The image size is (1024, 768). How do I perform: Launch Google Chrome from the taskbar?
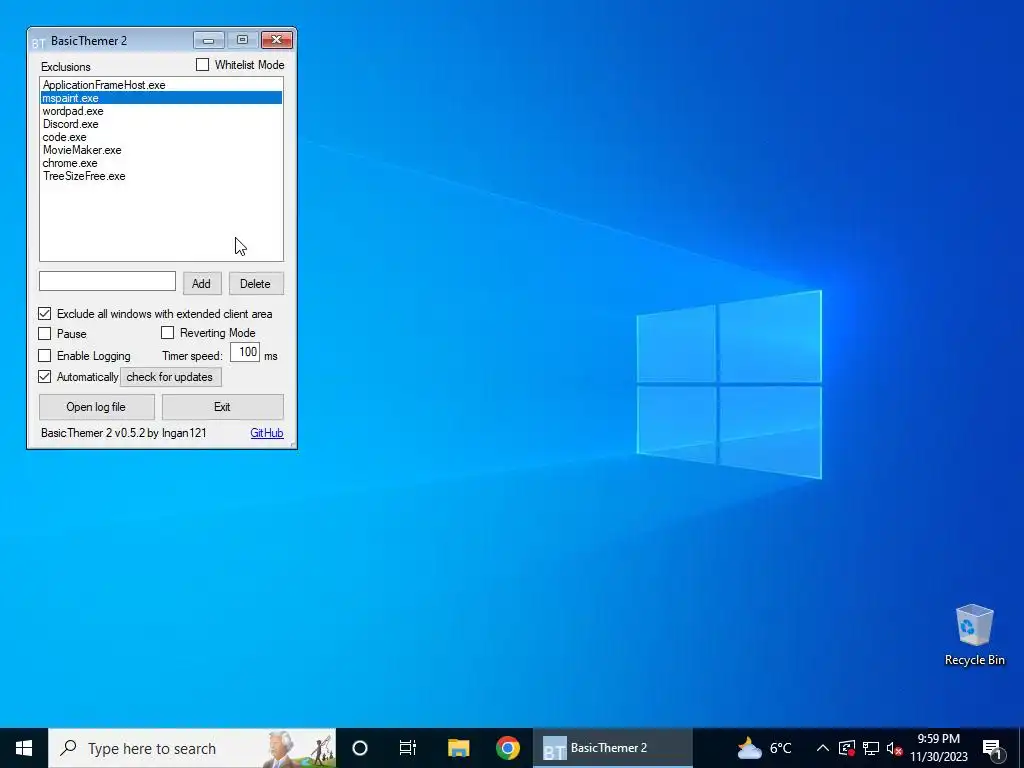[507, 748]
